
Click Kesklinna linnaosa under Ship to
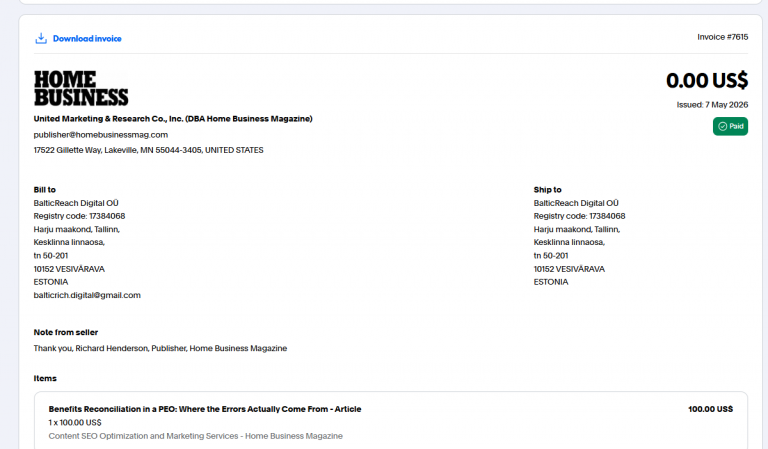pyautogui.click(x=569, y=242)
